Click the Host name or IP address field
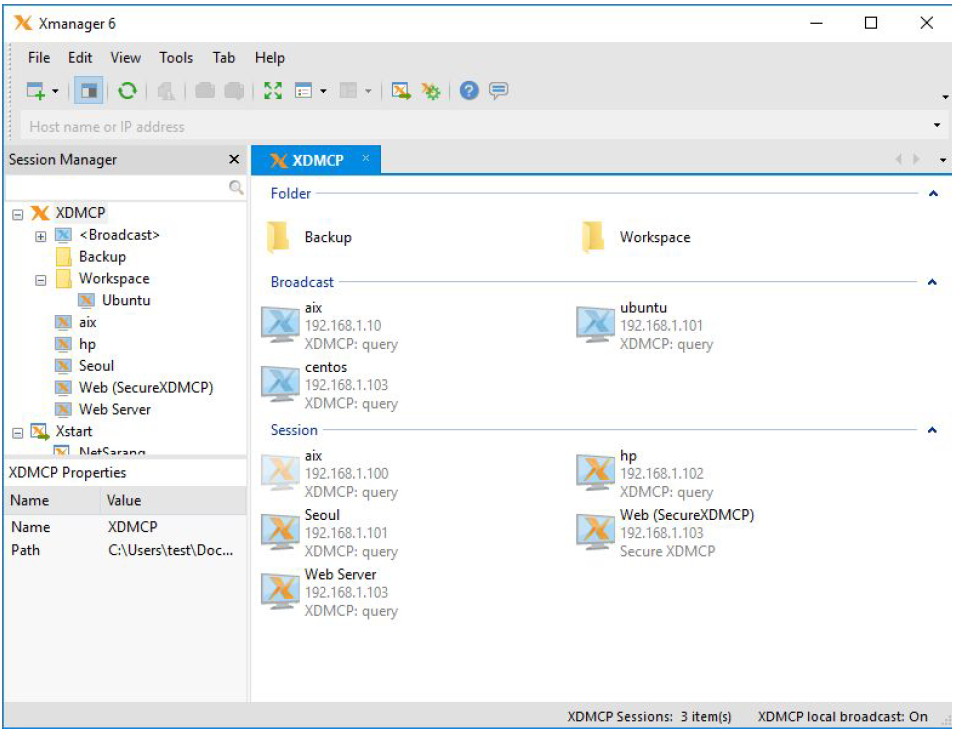The width and height of the screenshot is (955, 731). [475, 126]
